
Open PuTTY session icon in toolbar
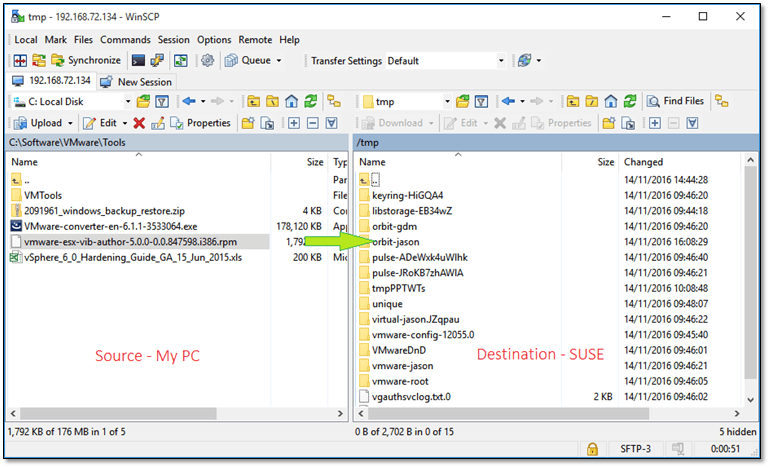tap(157, 60)
